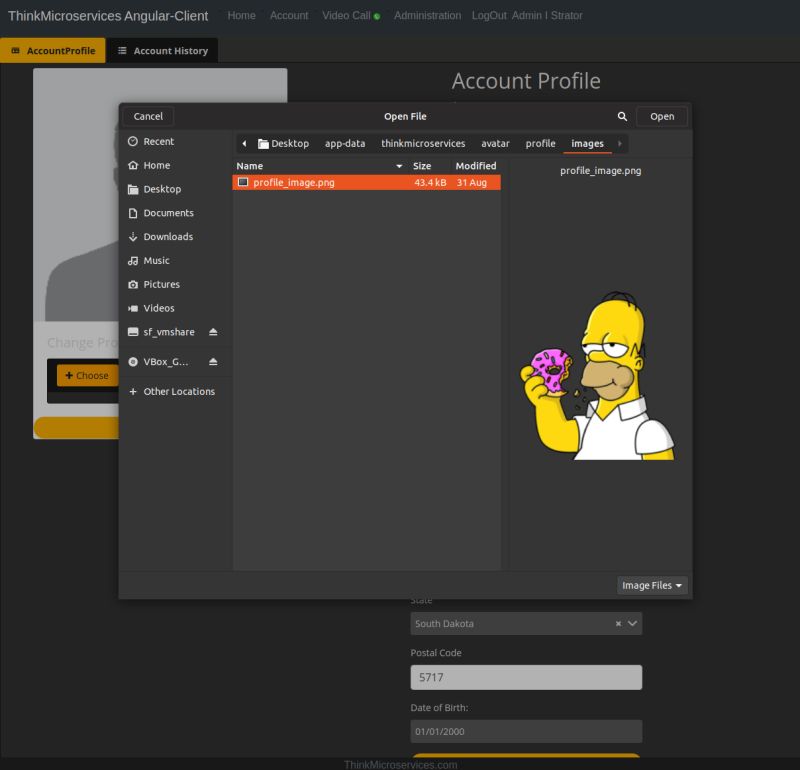The width and height of the screenshot is (800, 770).
Task: Expand the State dropdown showing South Dakota
Action: click(632, 623)
